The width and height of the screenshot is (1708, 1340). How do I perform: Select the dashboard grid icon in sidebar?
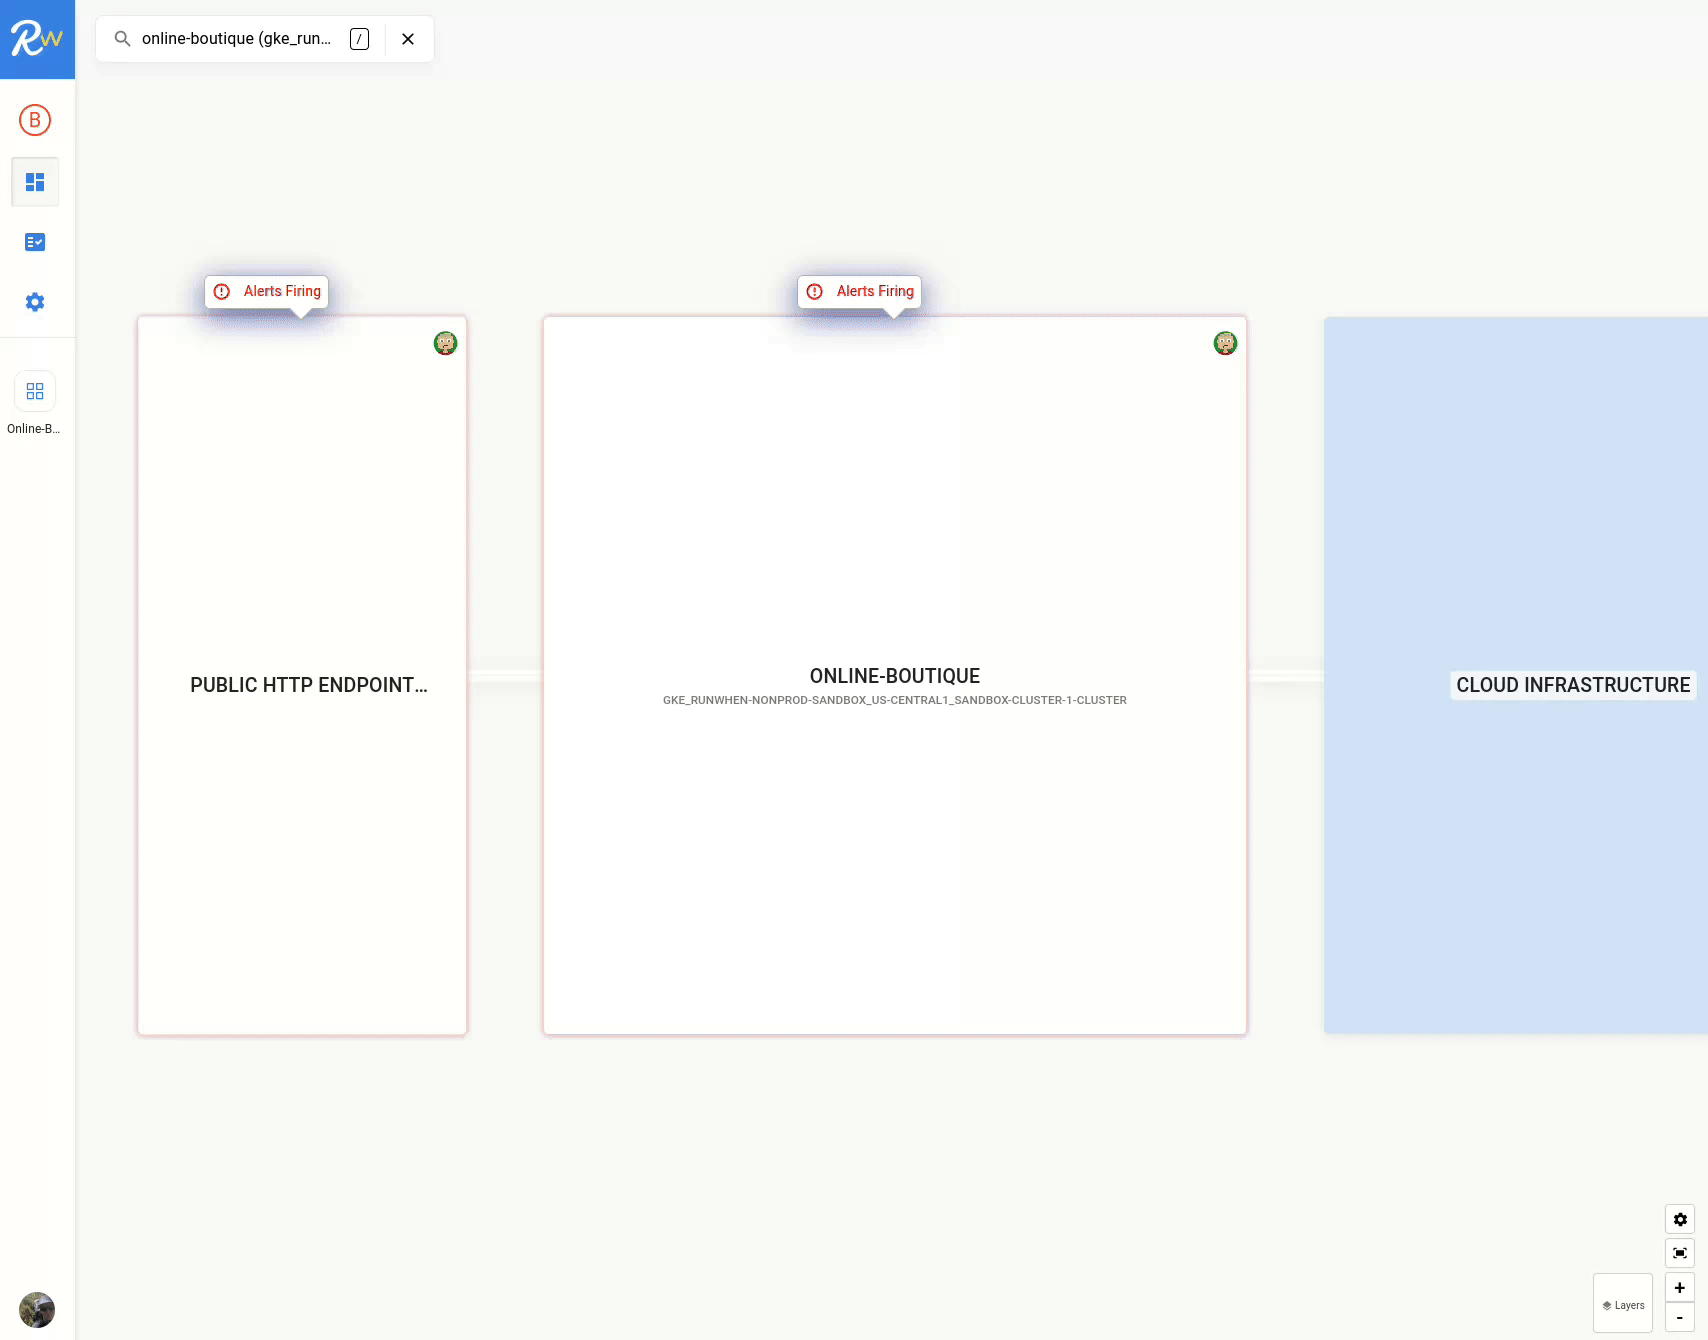pos(35,182)
